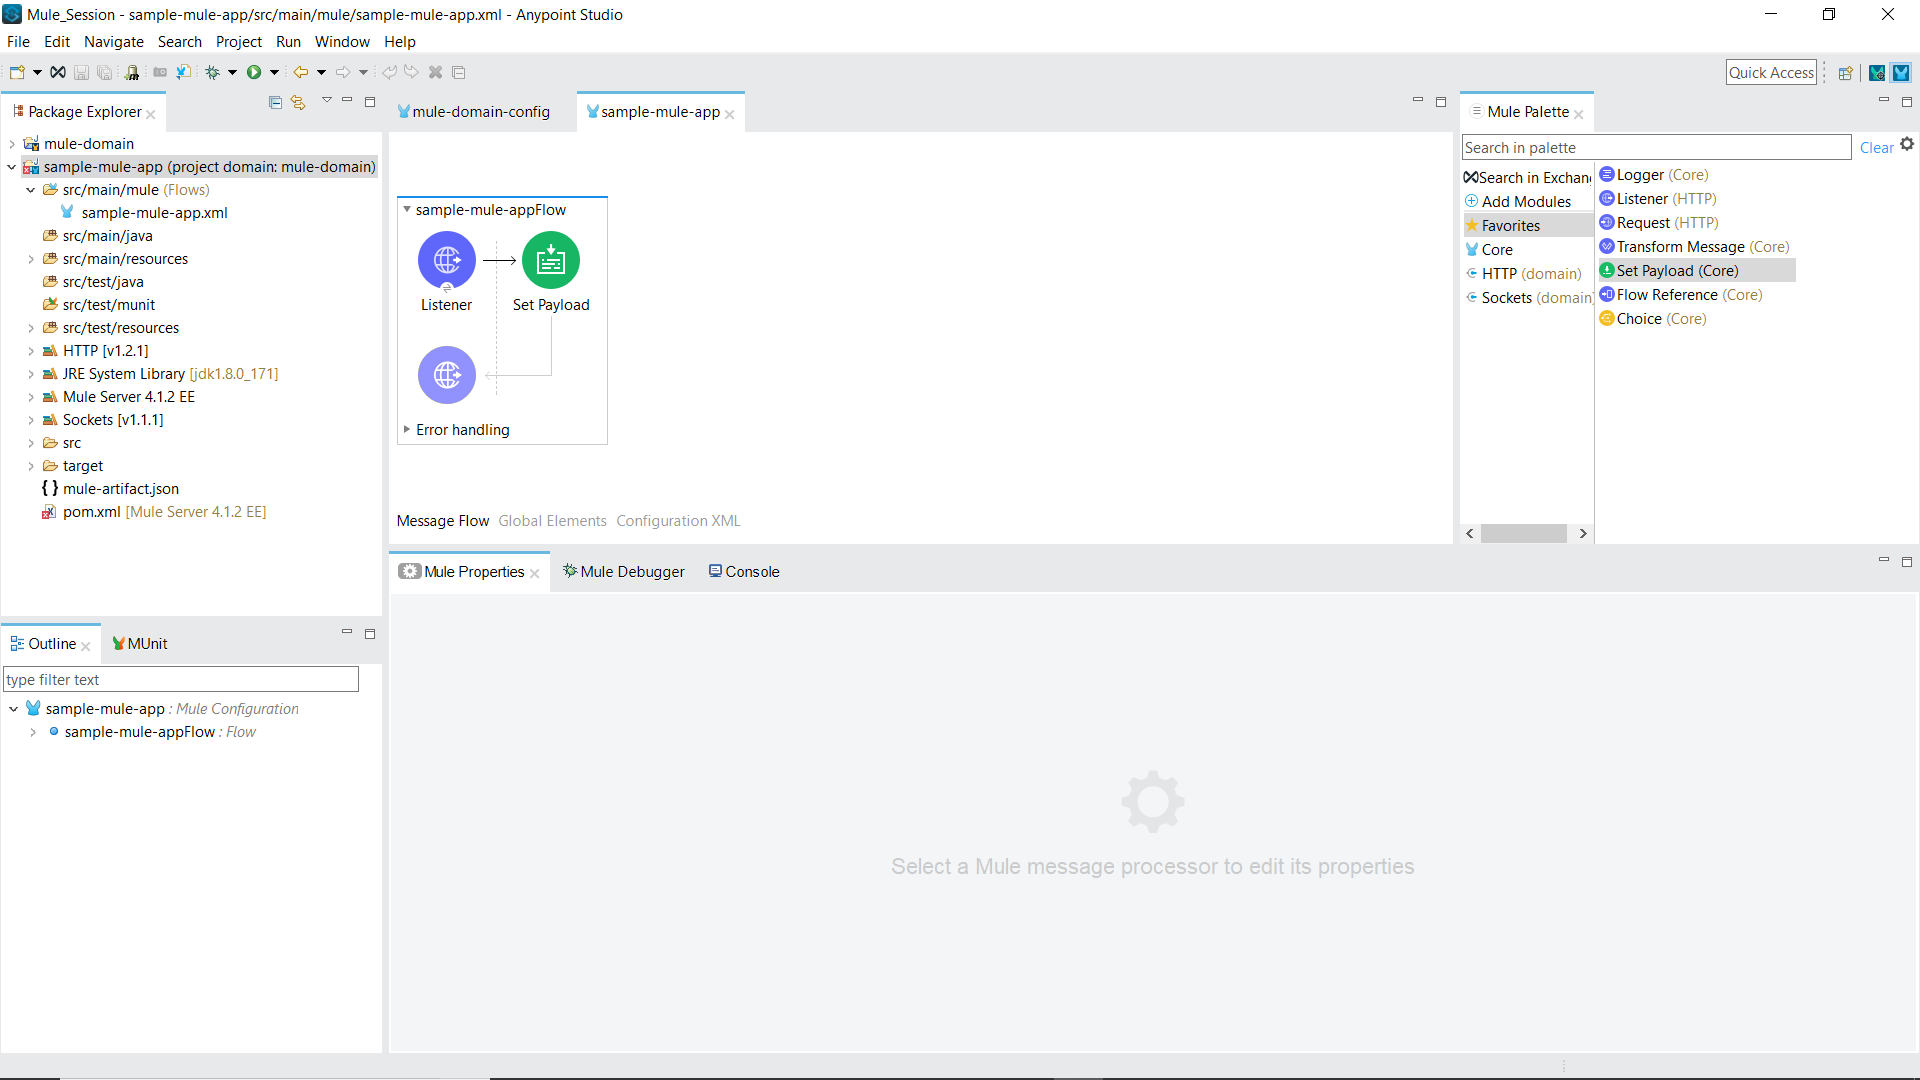Click Clear link in Mule Palette
Viewport: 1920px width, 1080px height.
tap(1876, 148)
